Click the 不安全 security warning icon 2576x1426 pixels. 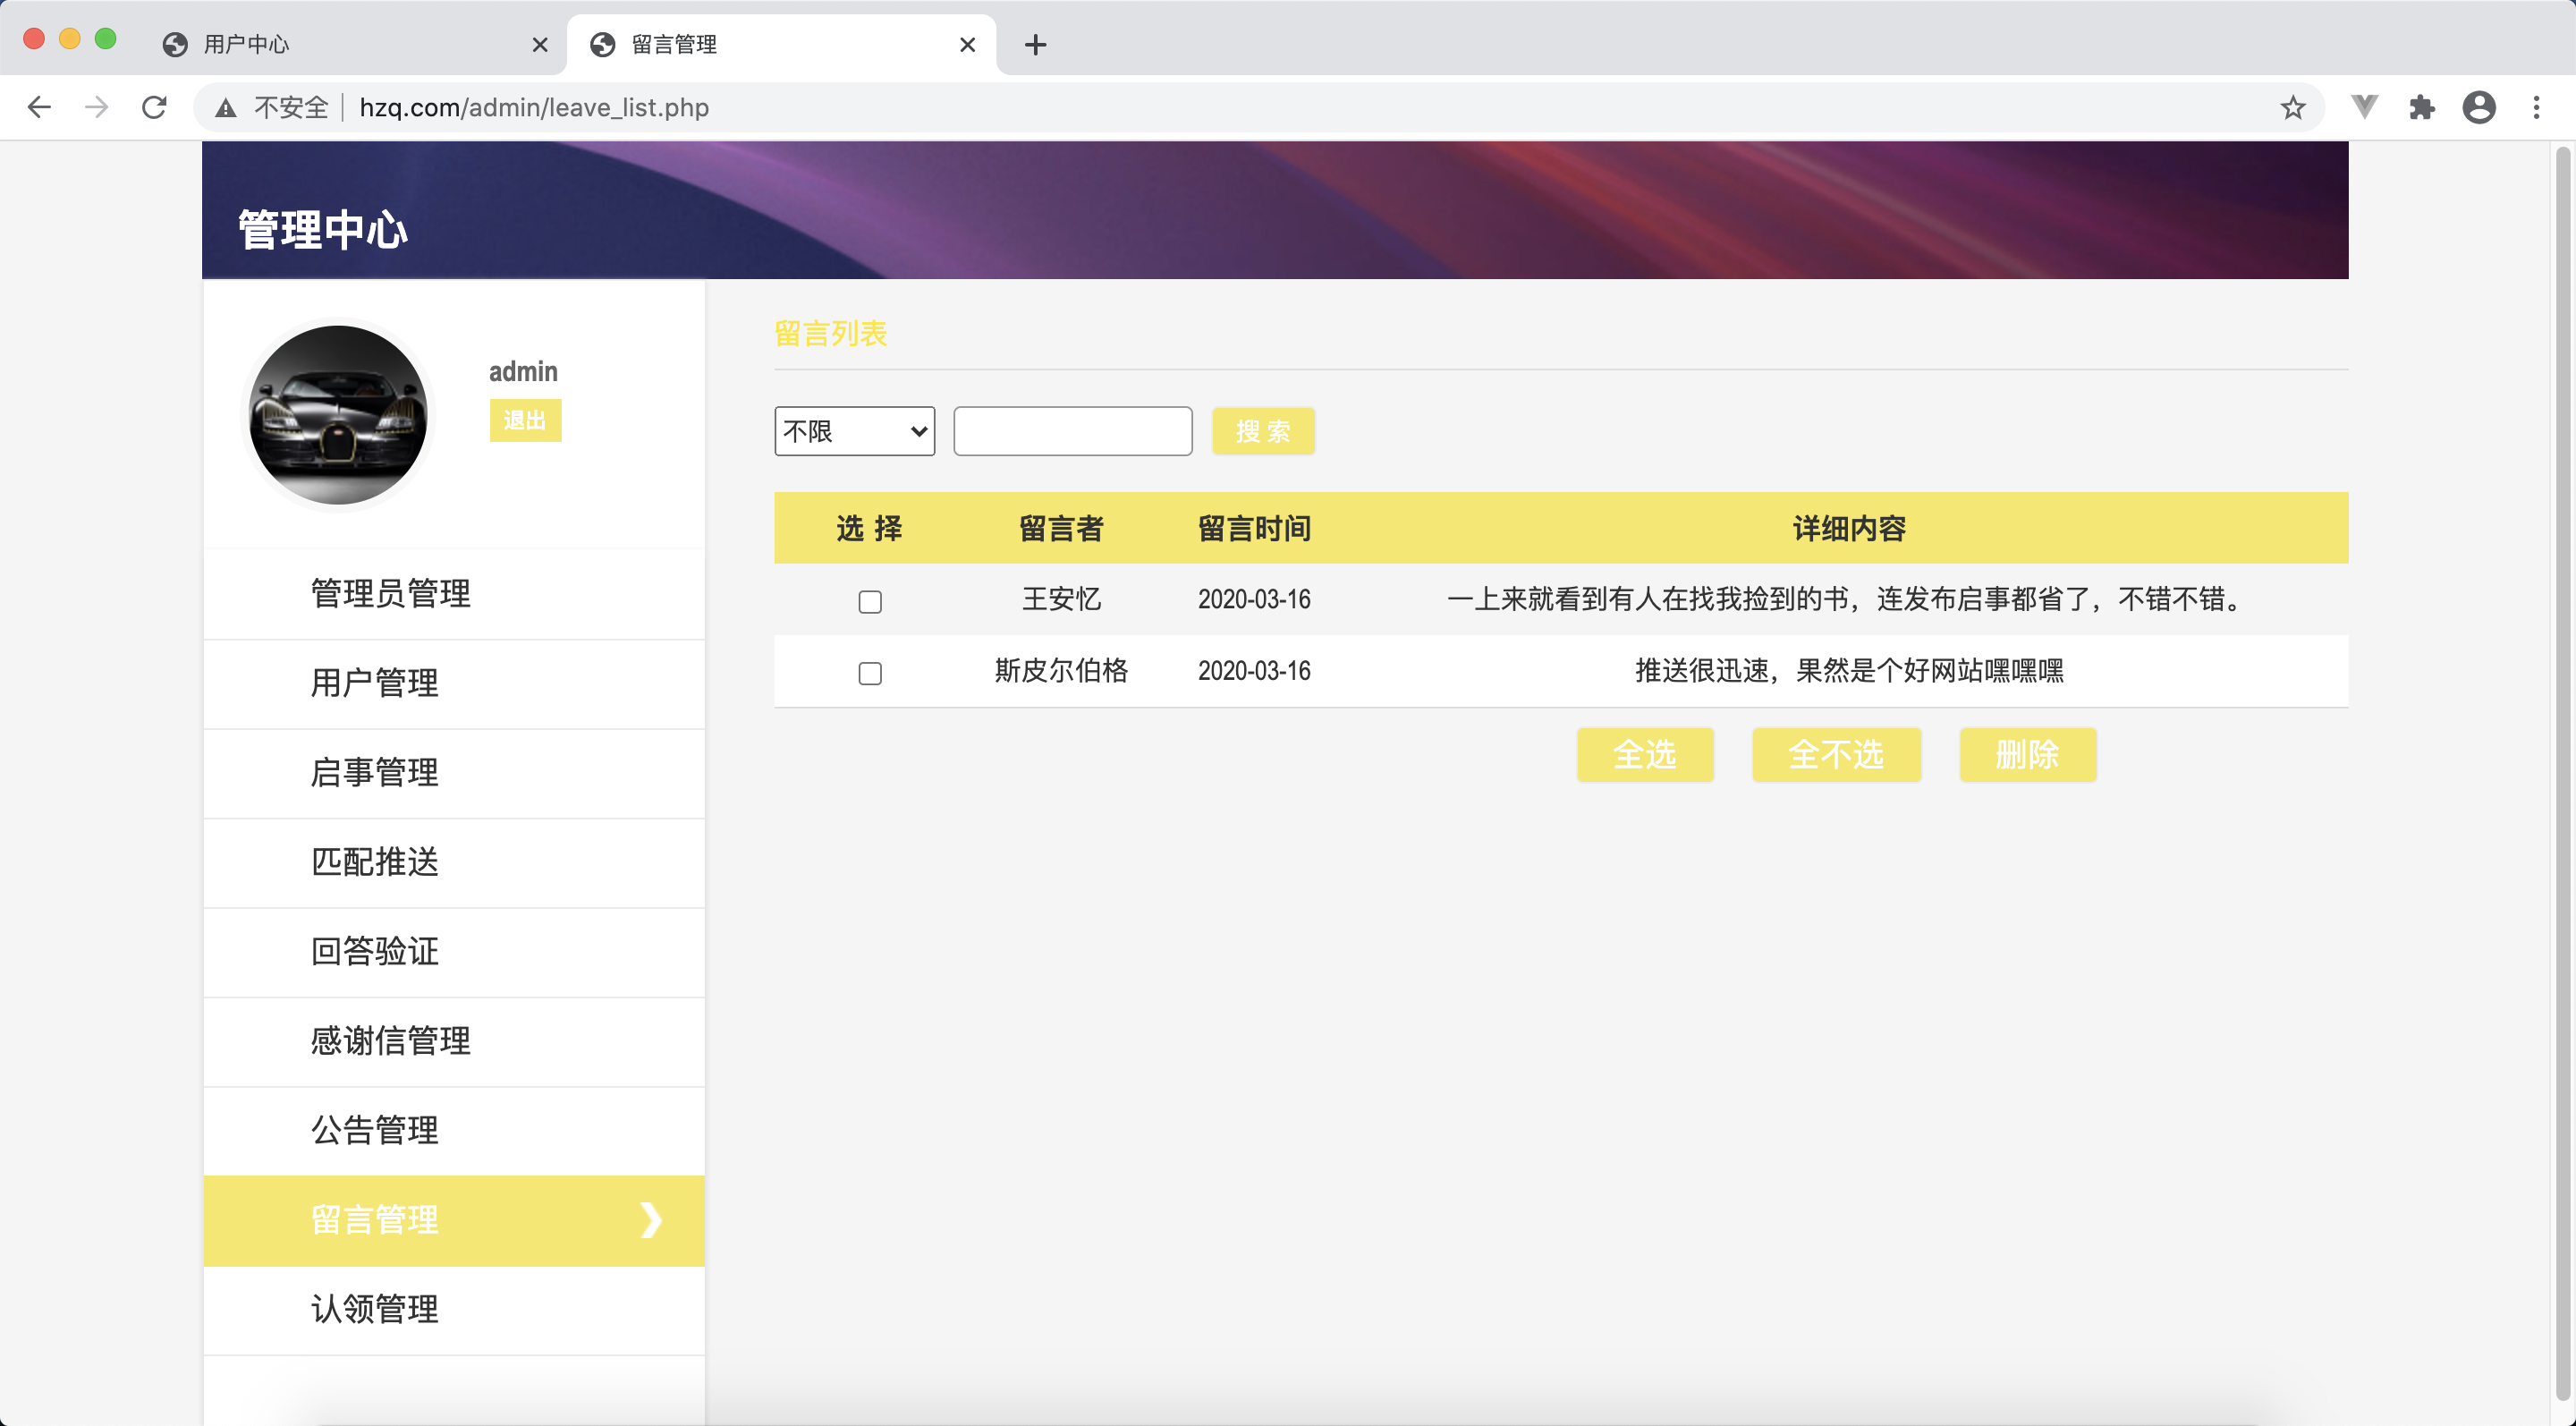226,108
